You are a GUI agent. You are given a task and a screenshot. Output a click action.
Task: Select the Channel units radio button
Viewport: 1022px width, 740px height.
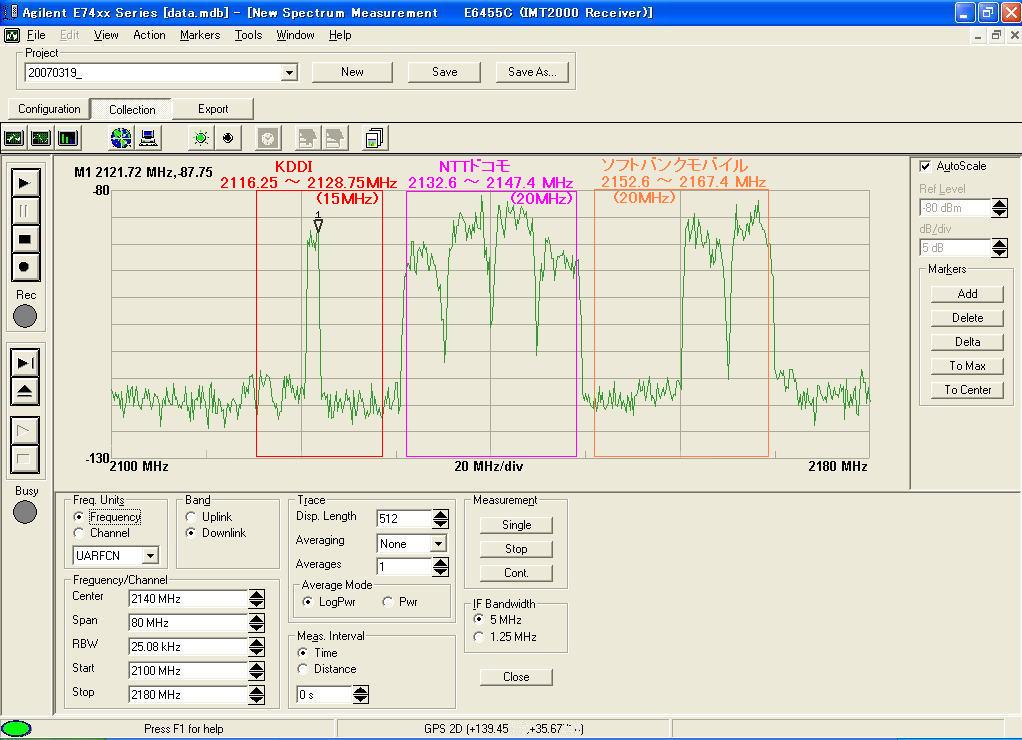click(x=79, y=533)
